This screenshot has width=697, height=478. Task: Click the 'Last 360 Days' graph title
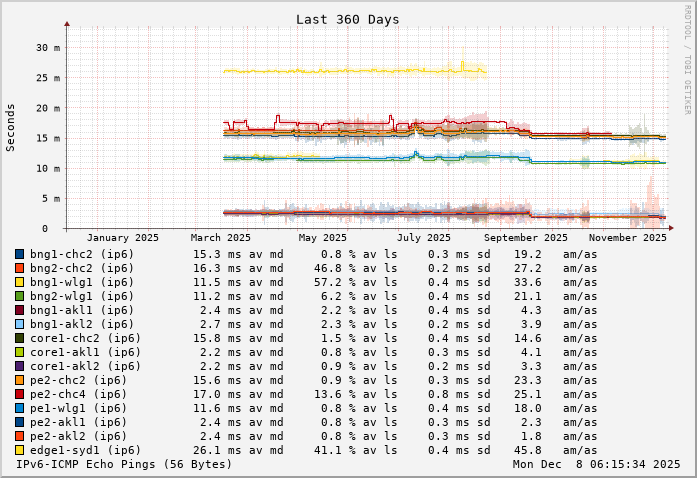(347, 20)
